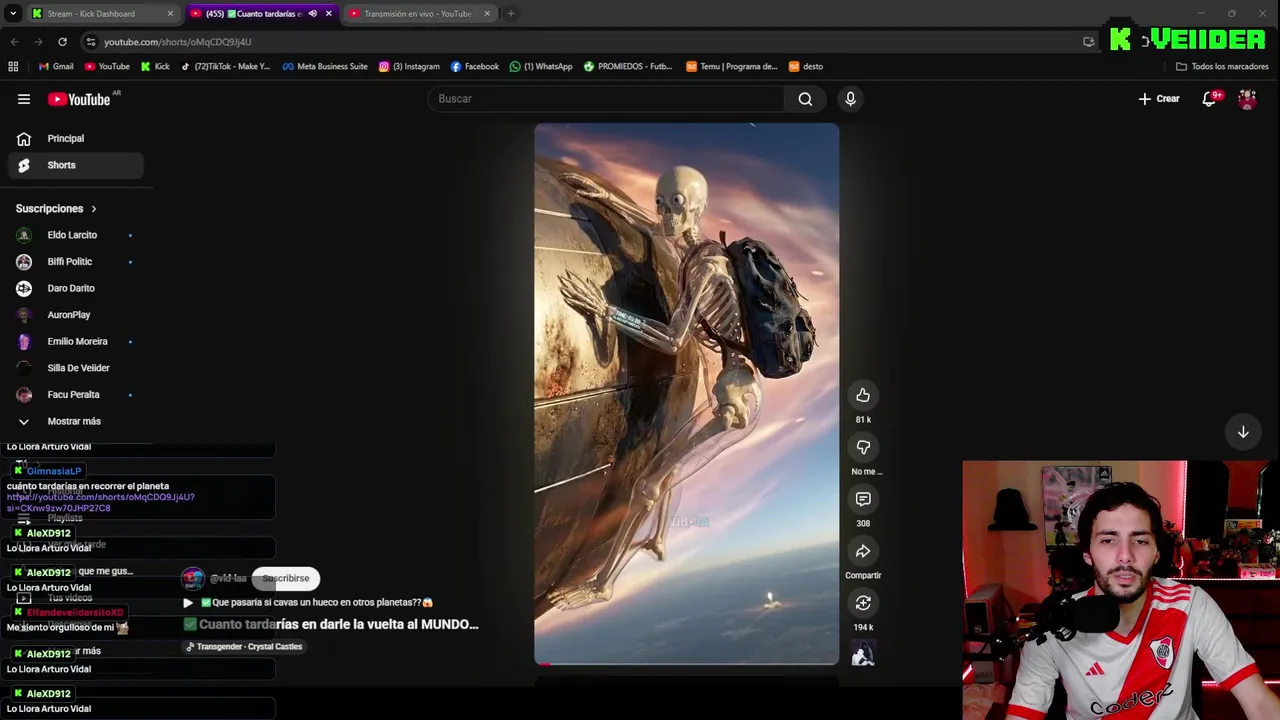Open Gmail bookmark
The image size is (1280, 720).
point(56,67)
